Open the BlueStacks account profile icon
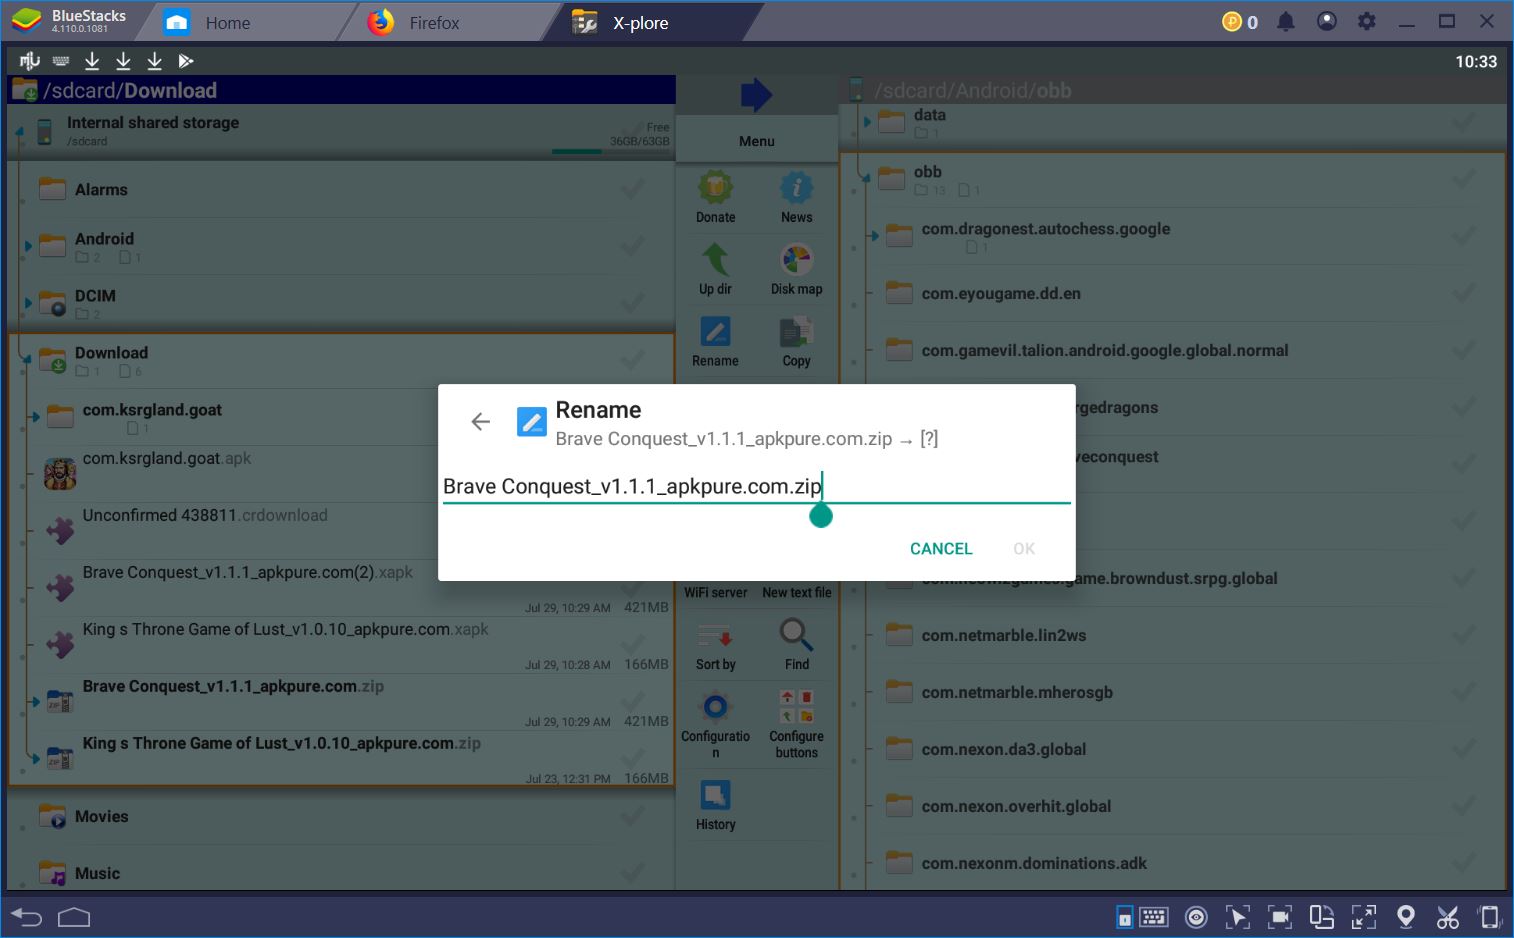The image size is (1514, 938). pyautogui.click(x=1327, y=22)
